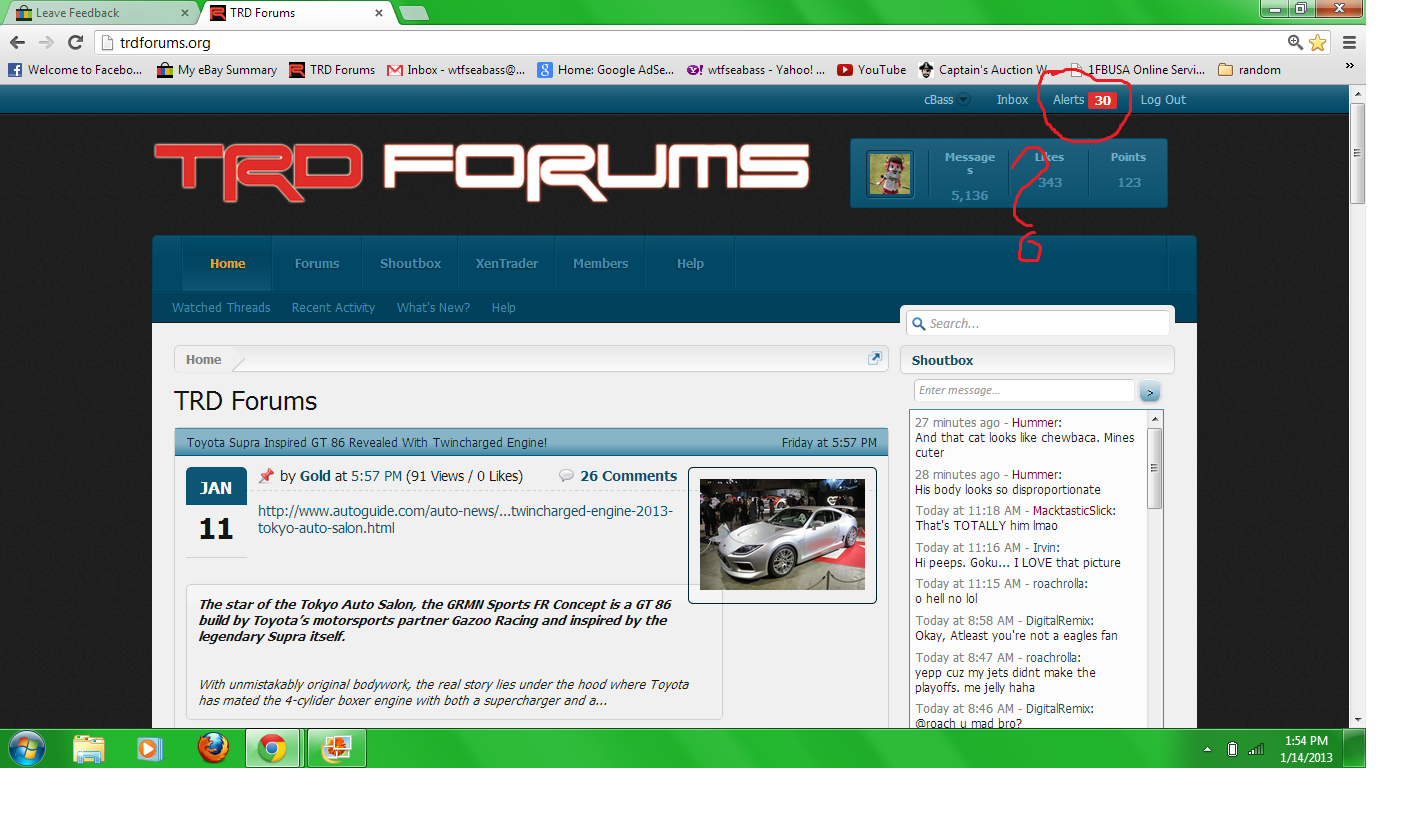Open cBass account dropdown

click(946, 100)
